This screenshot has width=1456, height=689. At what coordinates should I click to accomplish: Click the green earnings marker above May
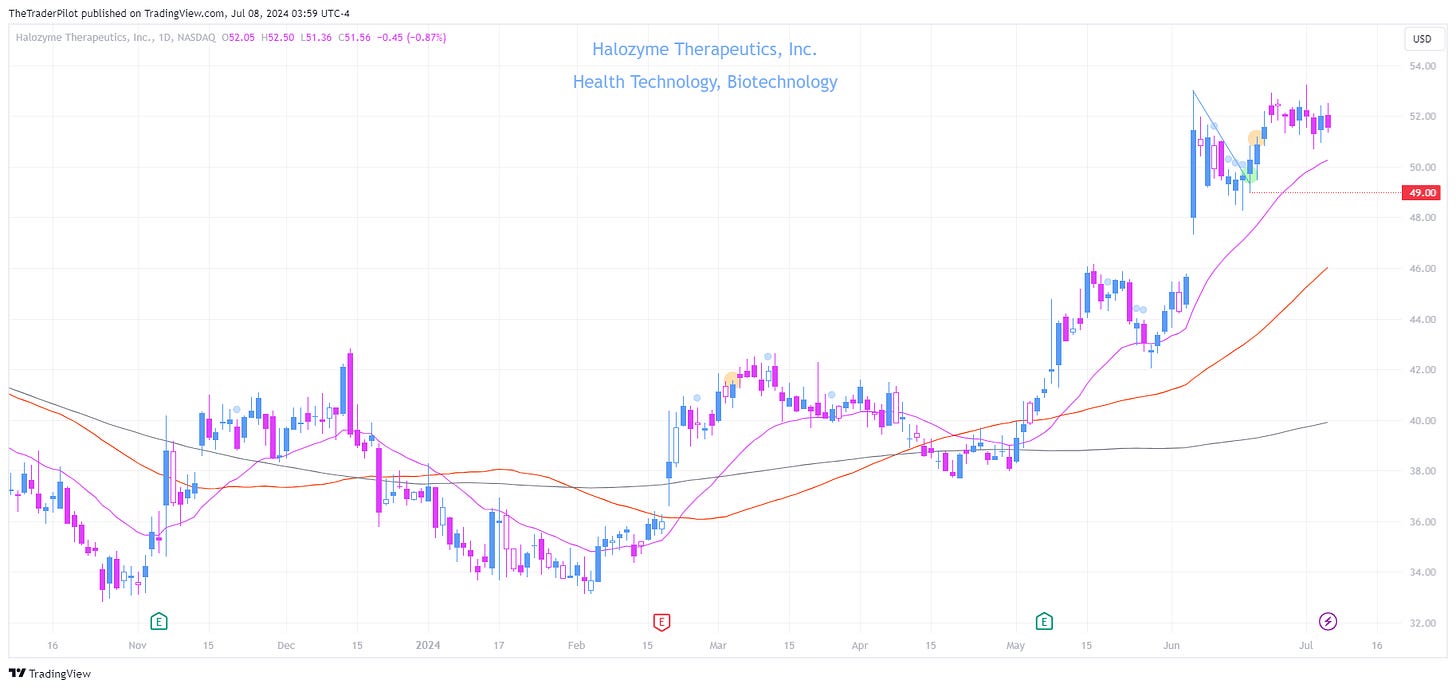pos(1044,621)
